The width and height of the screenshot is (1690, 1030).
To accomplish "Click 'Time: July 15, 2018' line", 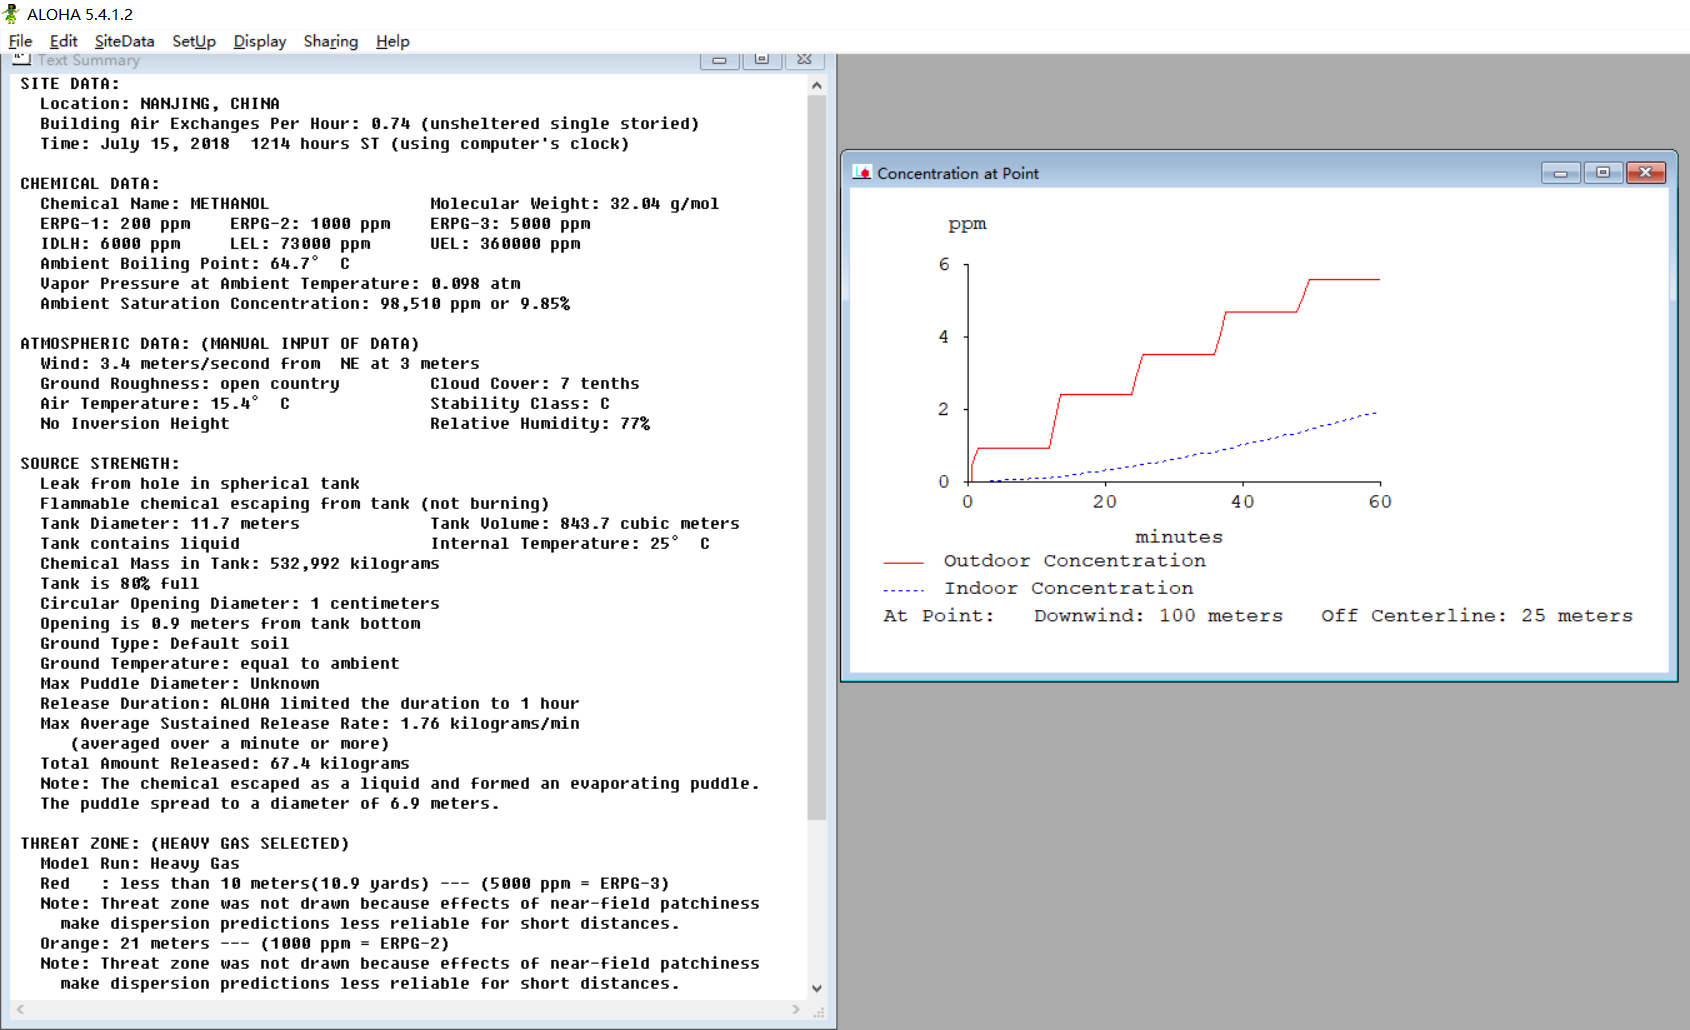I will point(335,144).
